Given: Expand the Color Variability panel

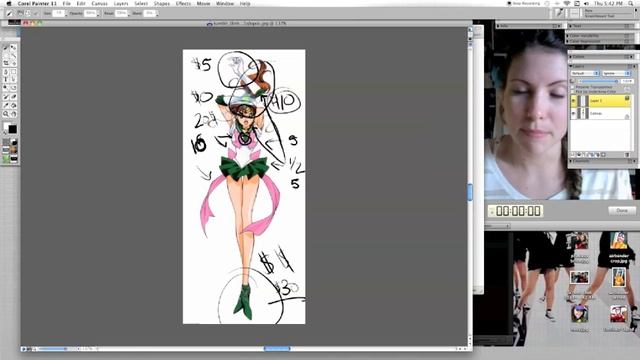Looking at the screenshot, I should (x=568, y=36).
